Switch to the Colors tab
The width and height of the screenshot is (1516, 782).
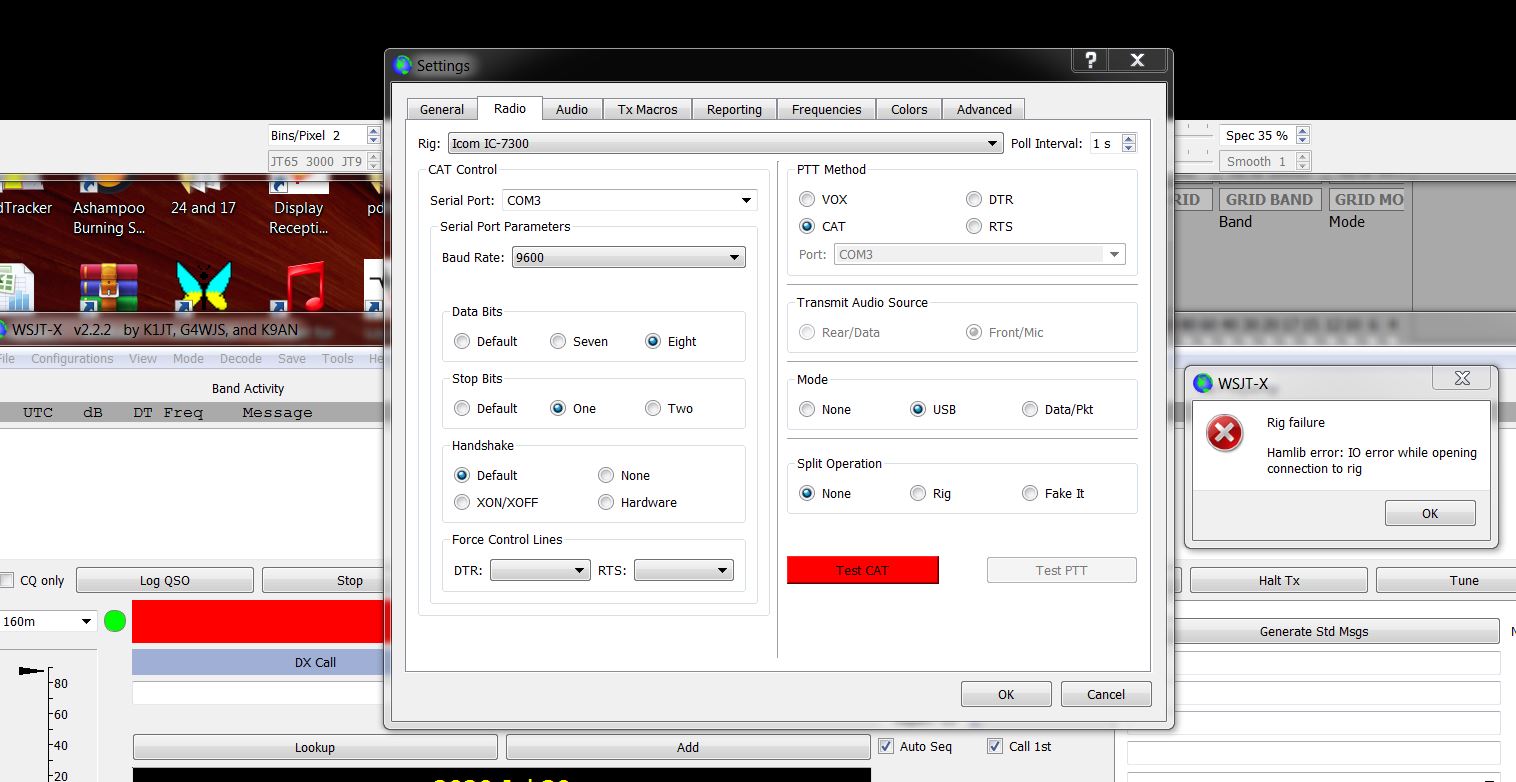(x=909, y=109)
